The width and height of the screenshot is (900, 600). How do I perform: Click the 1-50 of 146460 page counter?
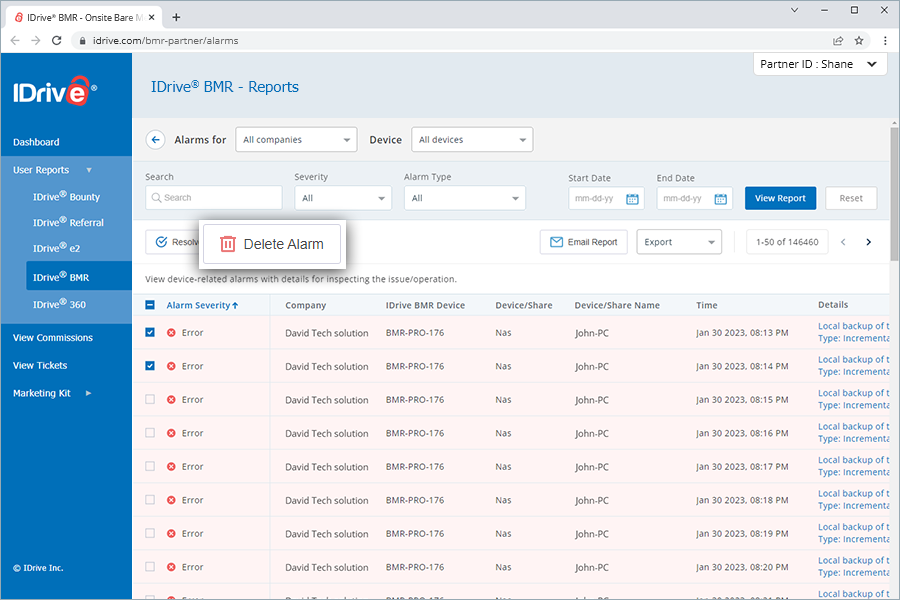787,242
